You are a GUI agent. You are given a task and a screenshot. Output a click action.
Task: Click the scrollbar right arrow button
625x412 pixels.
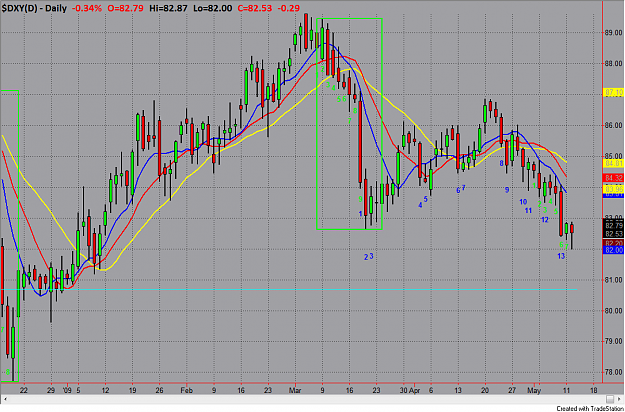tap(621, 399)
